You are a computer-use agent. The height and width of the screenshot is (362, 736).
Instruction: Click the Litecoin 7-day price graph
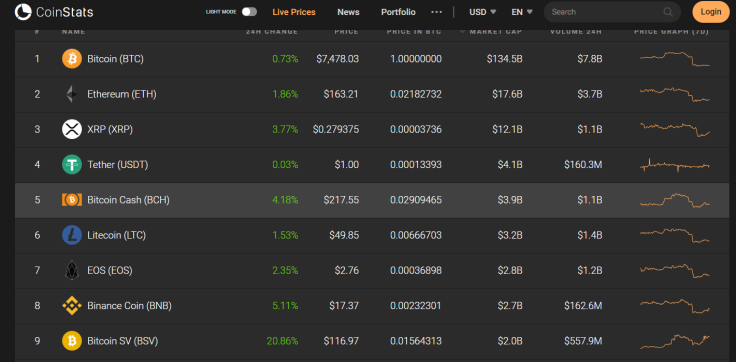pyautogui.click(x=675, y=235)
